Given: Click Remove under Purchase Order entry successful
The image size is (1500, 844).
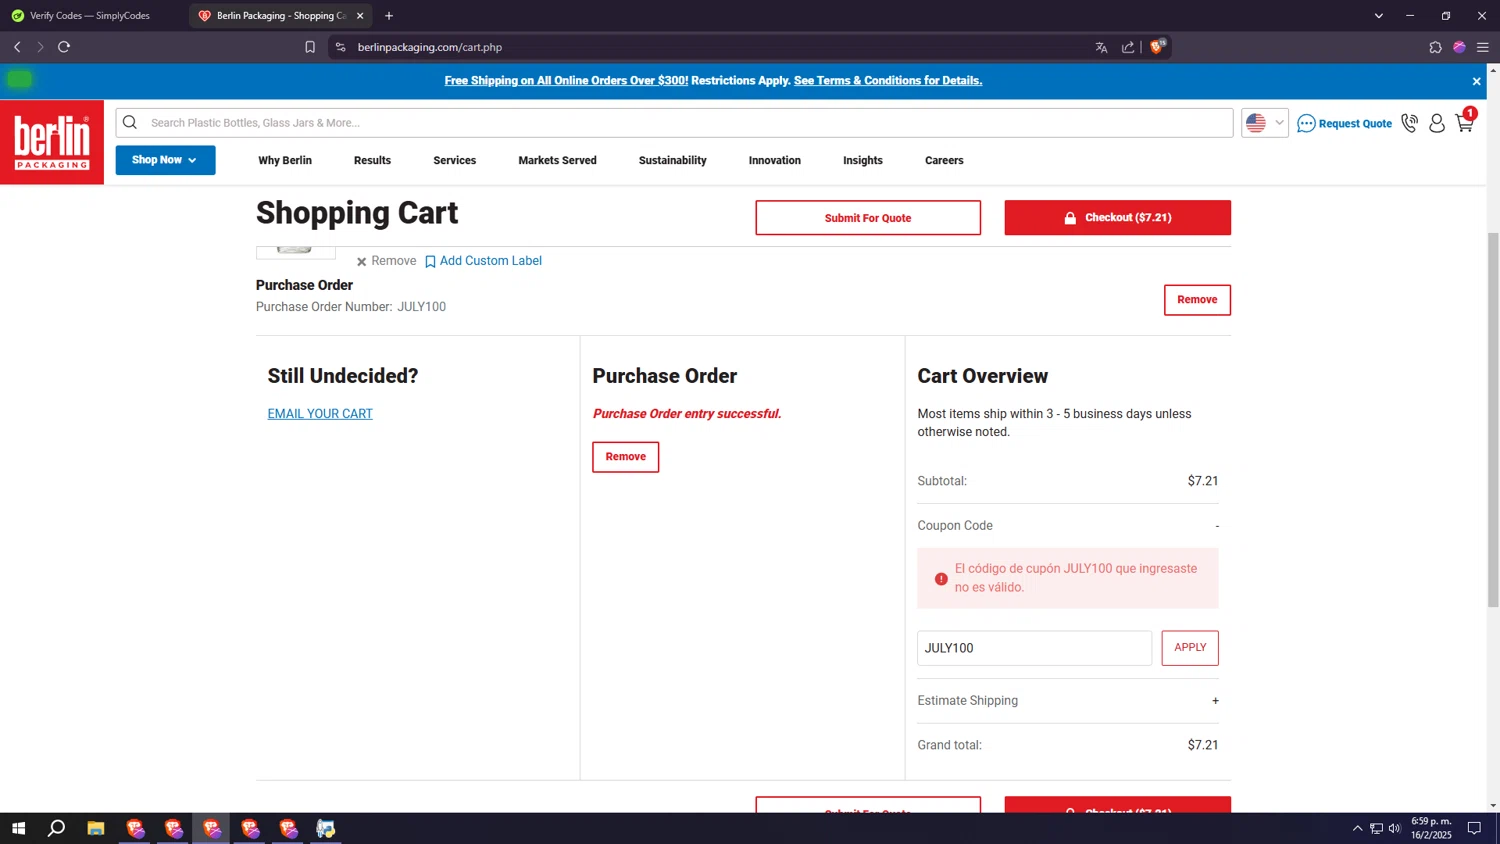Looking at the screenshot, I should click(x=625, y=457).
